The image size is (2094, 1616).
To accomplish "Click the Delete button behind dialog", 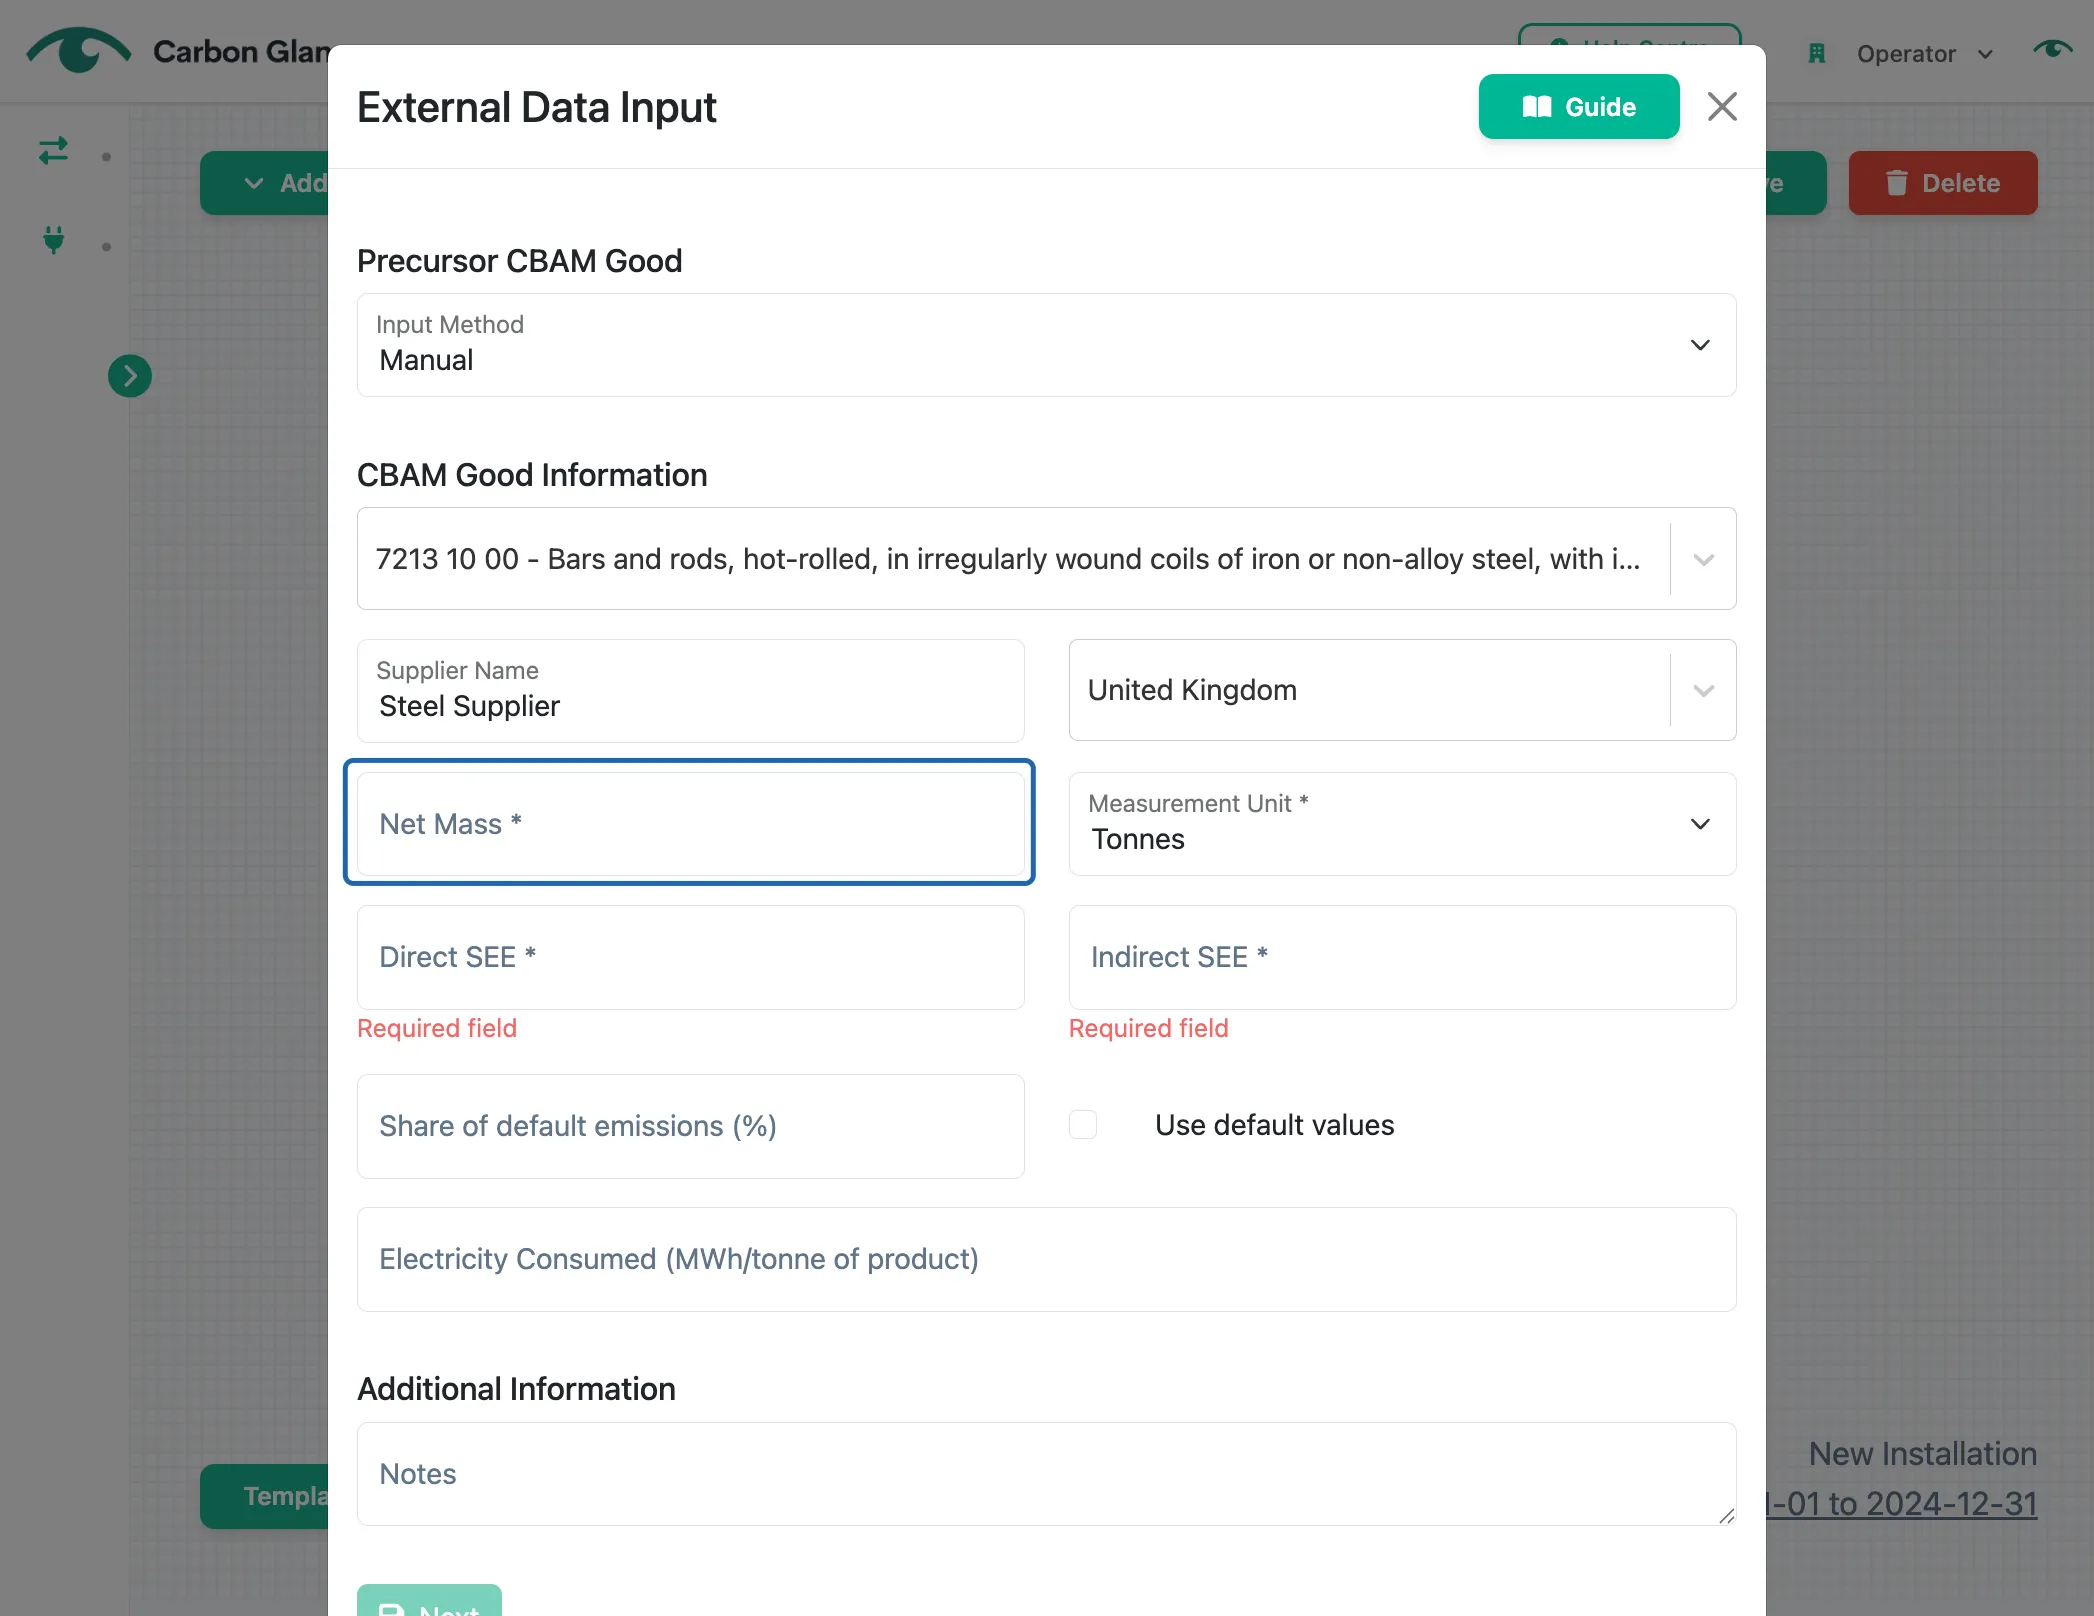I will click(1942, 183).
